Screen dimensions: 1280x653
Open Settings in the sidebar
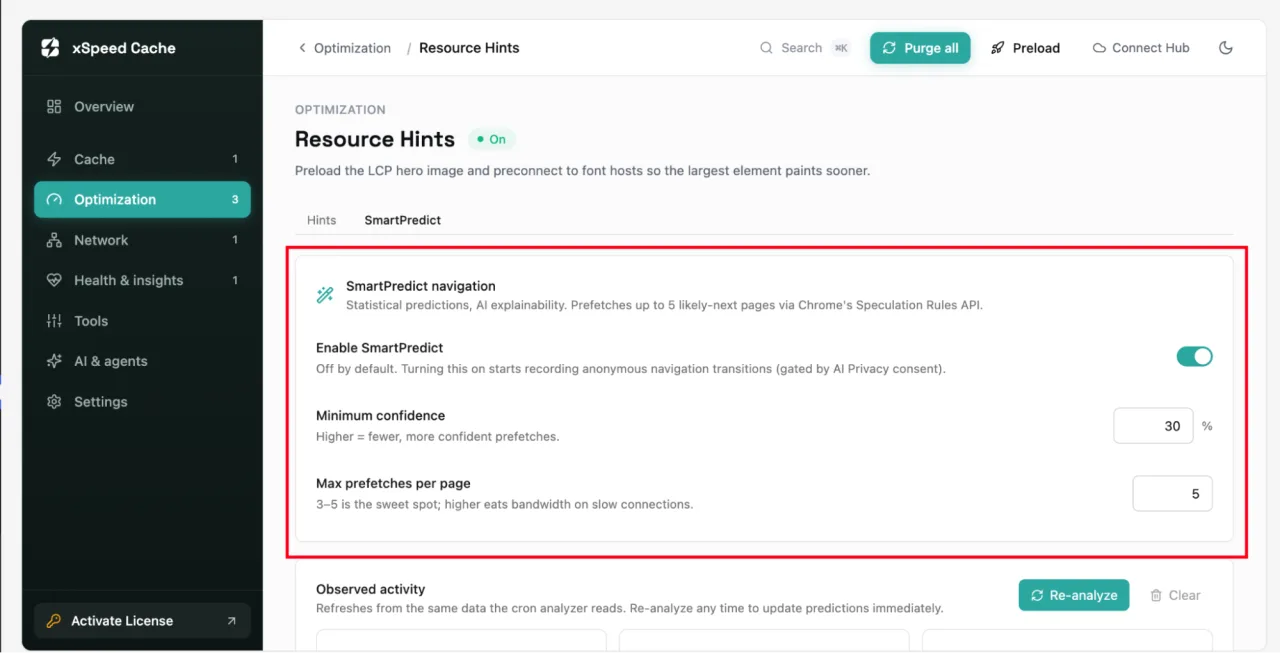pyautogui.click(x=142, y=402)
